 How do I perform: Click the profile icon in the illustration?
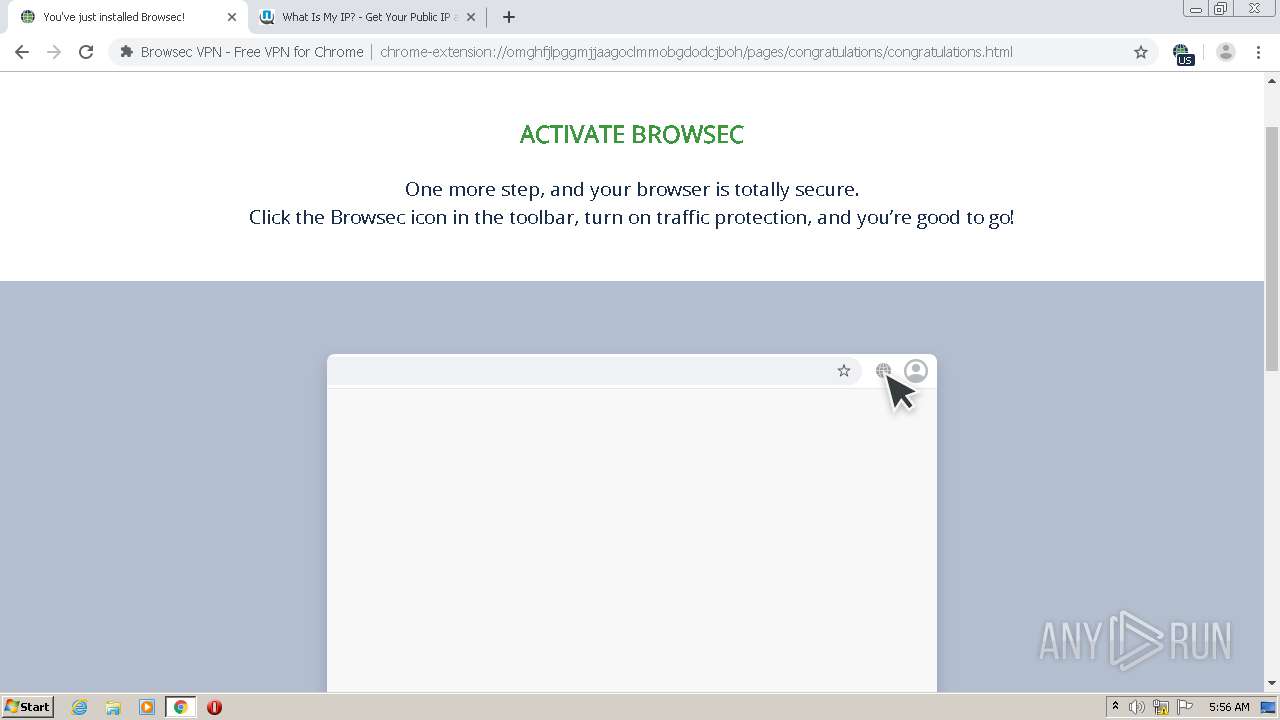tap(916, 371)
